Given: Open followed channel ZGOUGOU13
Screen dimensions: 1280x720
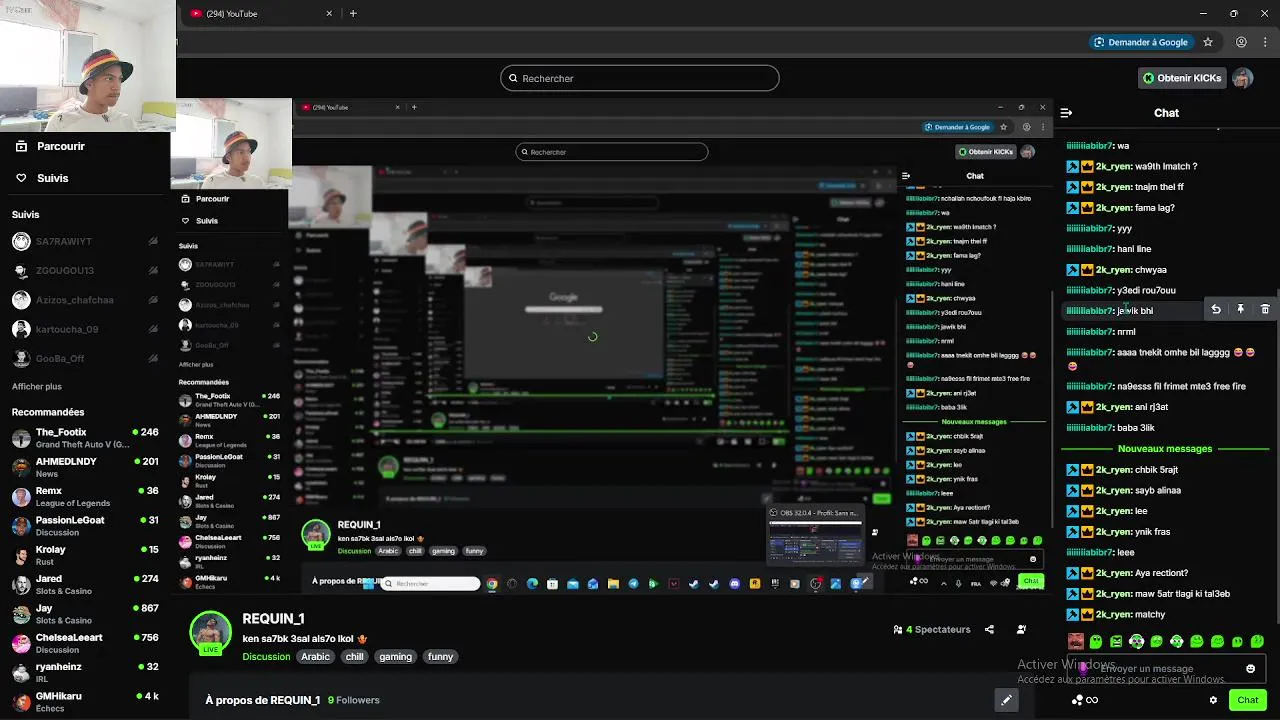Looking at the screenshot, I should point(85,270).
